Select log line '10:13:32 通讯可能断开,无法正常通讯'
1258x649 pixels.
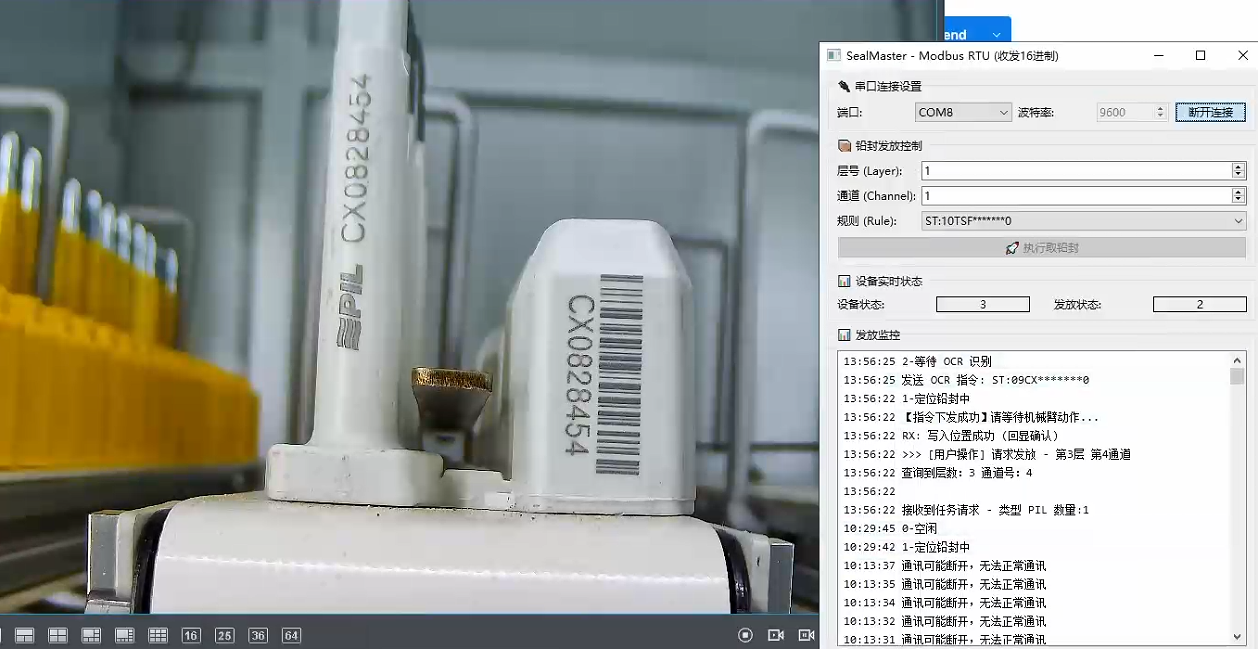pos(945,621)
